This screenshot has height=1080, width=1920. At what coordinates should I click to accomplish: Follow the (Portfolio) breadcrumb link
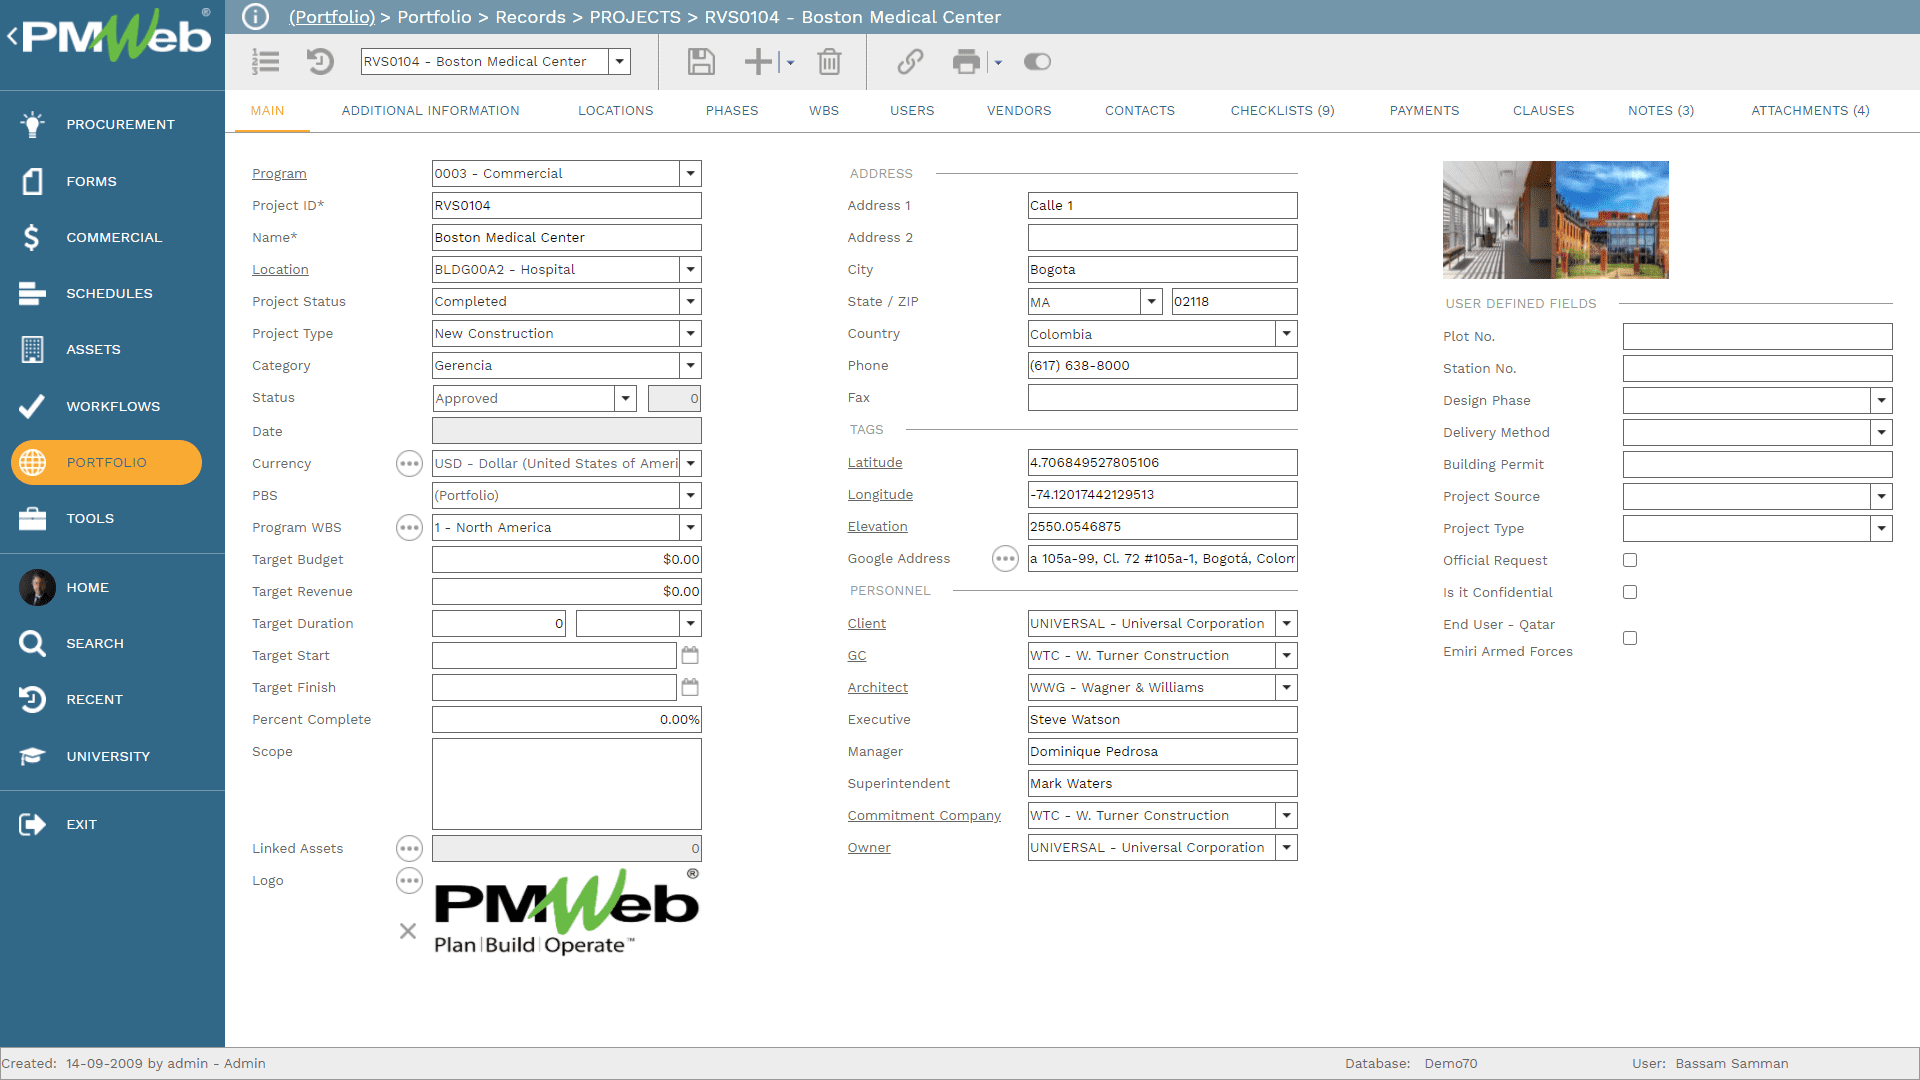(332, 17)
